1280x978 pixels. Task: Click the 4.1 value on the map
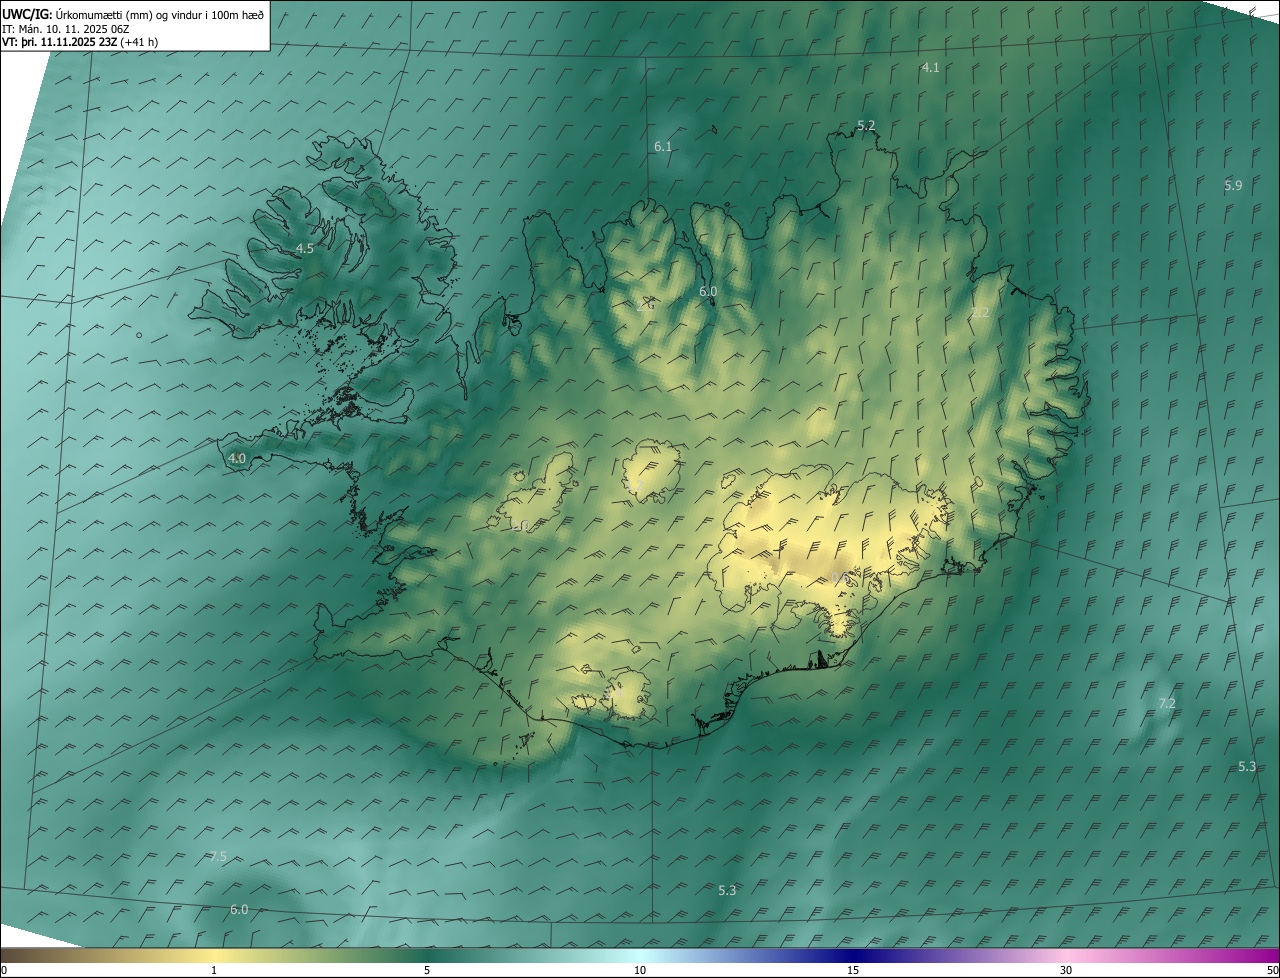click(930, 68)
